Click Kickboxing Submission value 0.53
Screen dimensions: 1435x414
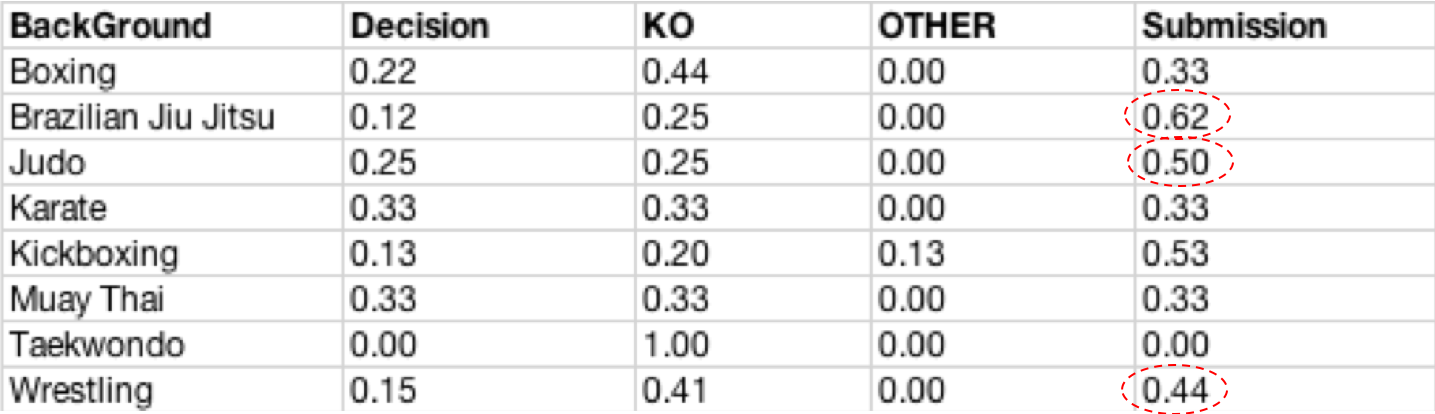pyautogui.click(x=1176, y=254)
